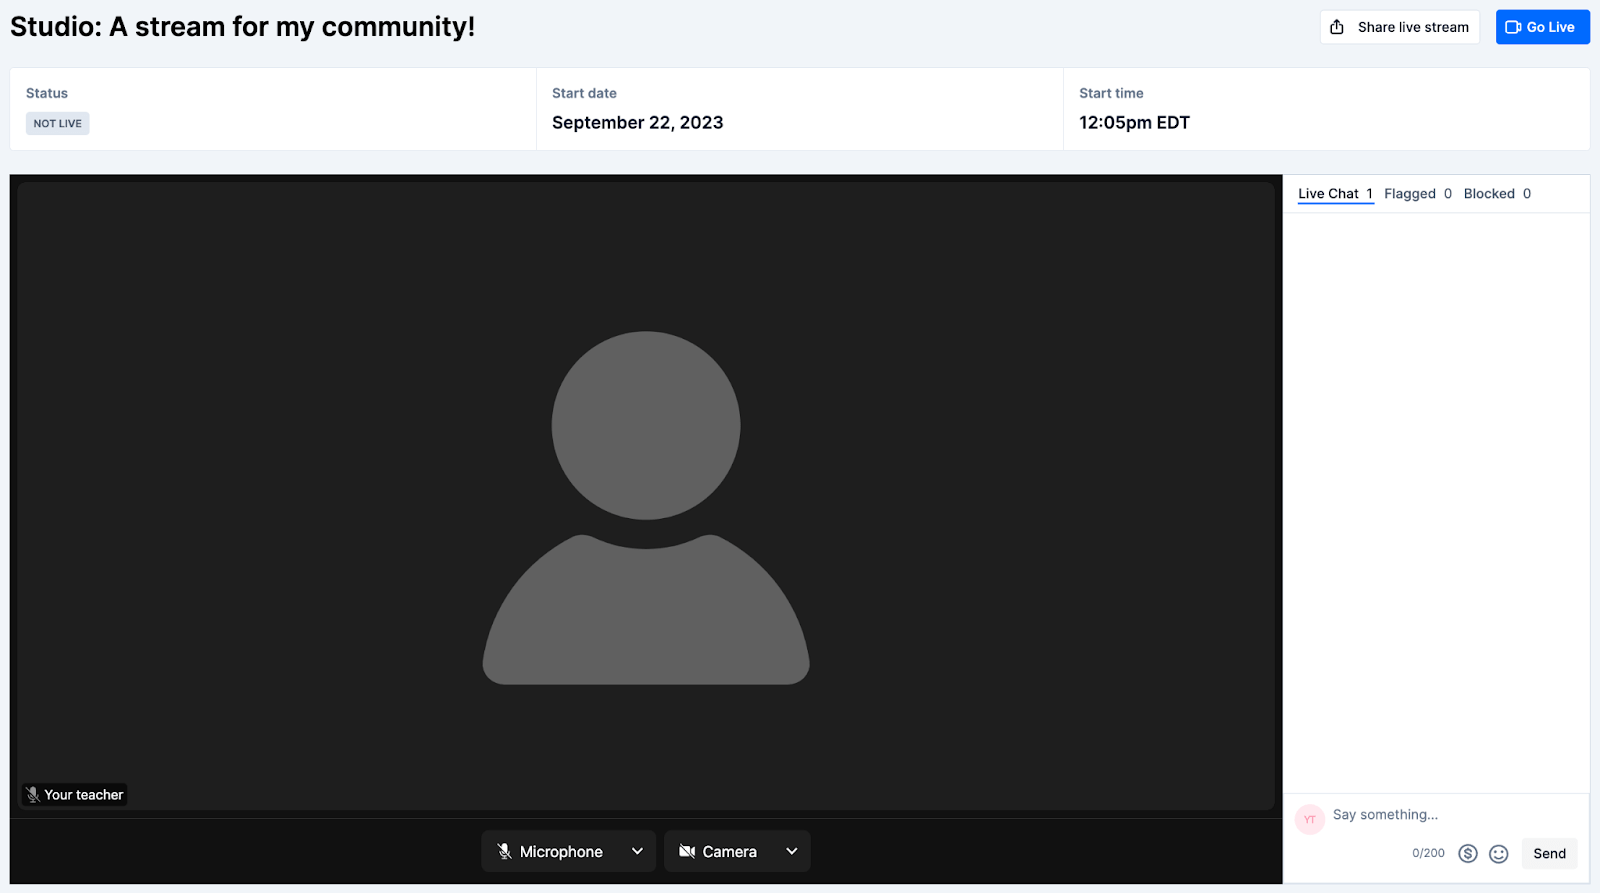This screenshot has height=893, width=1600.
Task: Click the 12:05pm EDT start time
Action: (x=1134, y=123)
